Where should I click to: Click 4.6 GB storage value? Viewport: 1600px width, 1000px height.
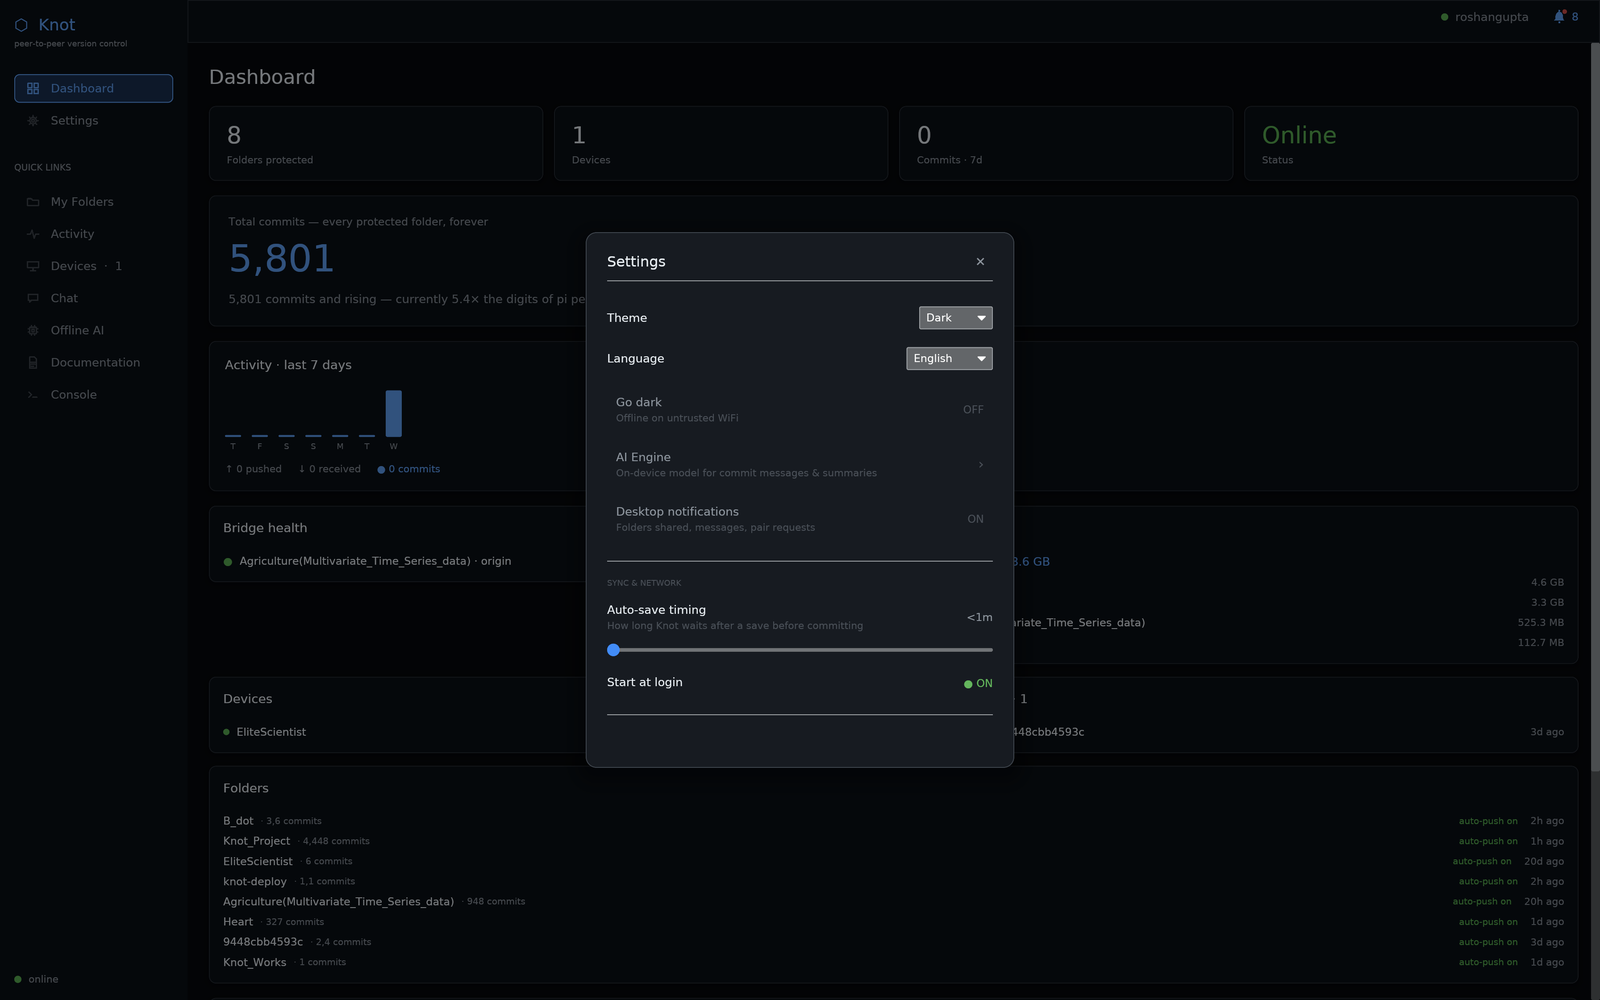1547,582
